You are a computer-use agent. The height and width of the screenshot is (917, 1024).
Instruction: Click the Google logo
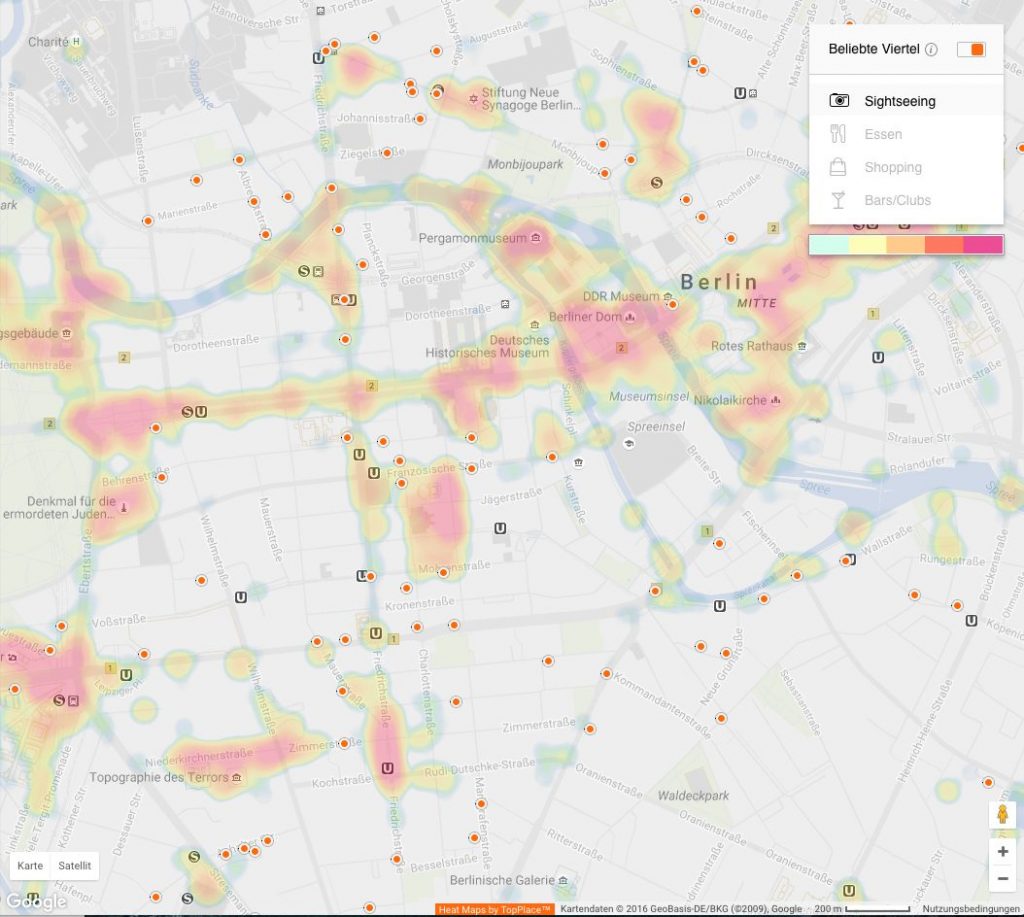(x=37, y=901)
